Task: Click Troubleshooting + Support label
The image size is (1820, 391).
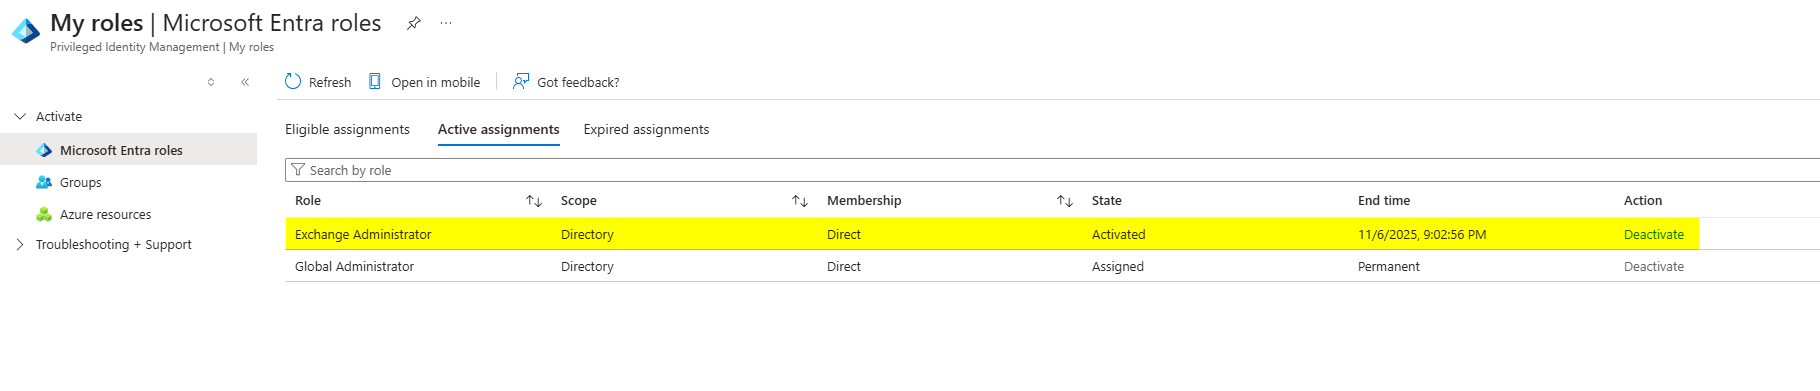Action: click(114, 244)
